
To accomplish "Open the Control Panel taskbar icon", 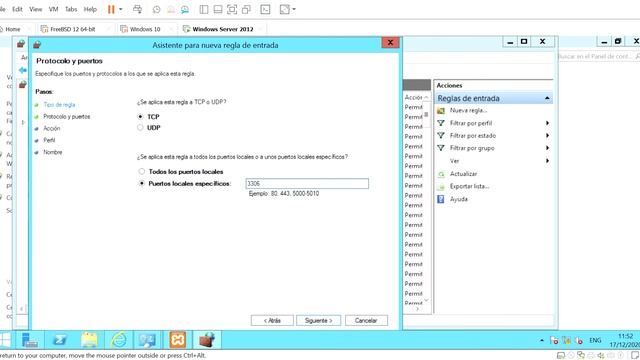I will (147, 340).
